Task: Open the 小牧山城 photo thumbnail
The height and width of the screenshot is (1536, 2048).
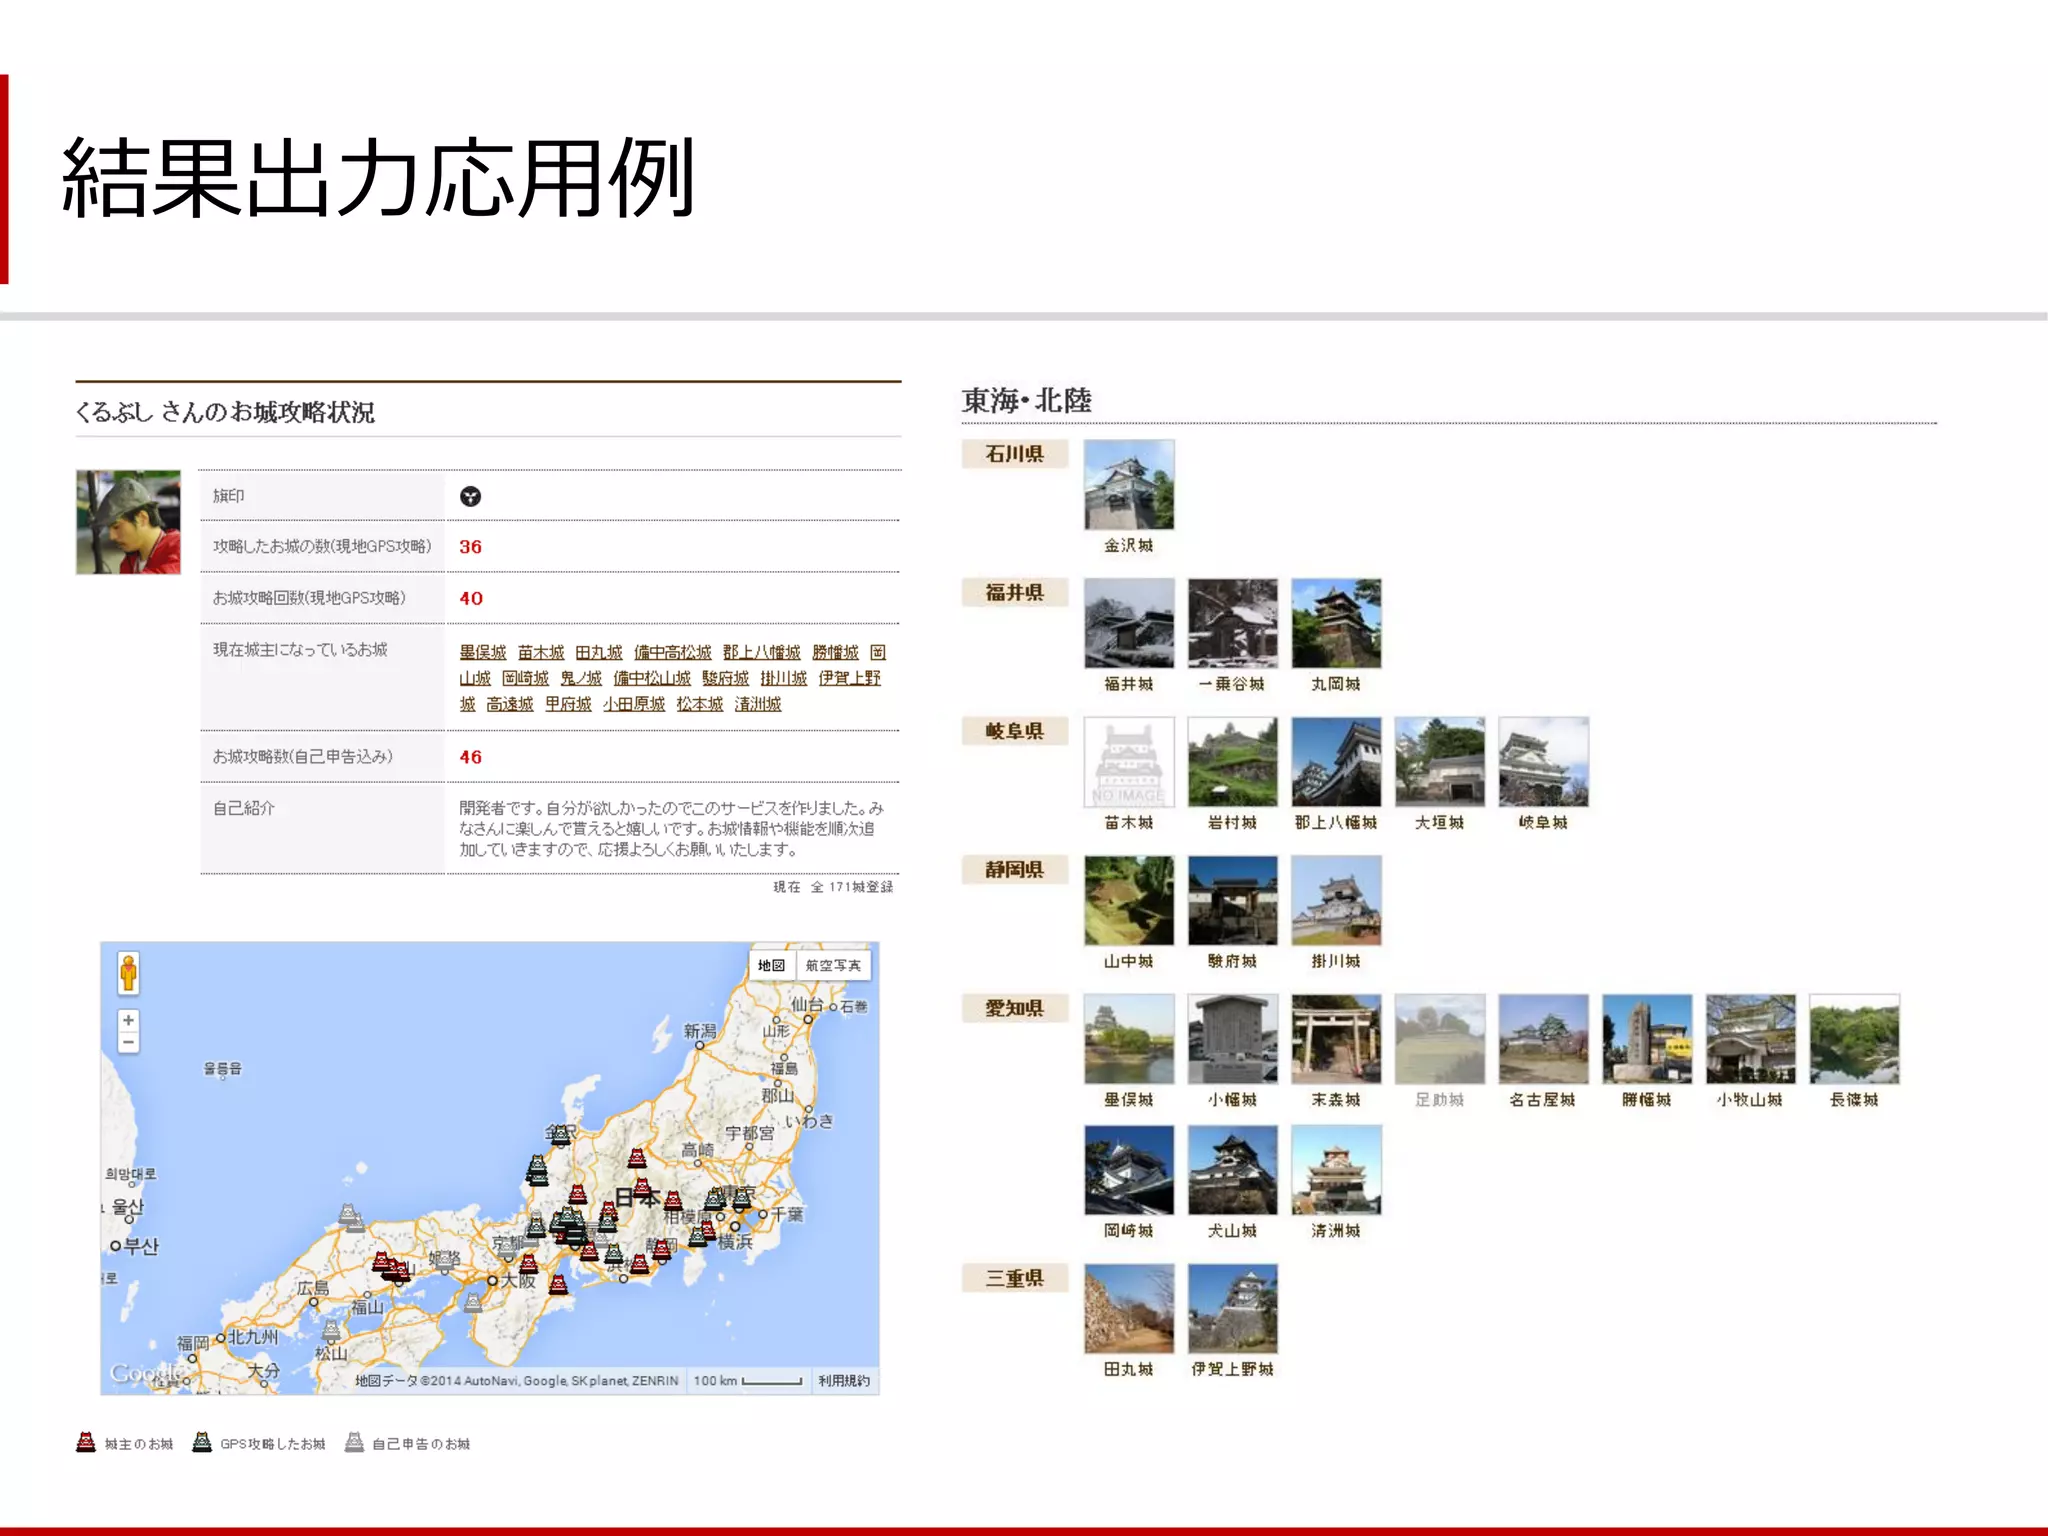Action: (x=1751, y=1039)
